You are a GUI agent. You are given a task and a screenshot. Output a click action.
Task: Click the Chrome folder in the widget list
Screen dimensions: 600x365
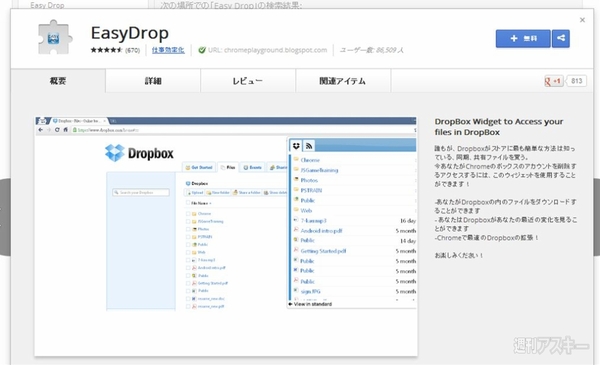310,160
